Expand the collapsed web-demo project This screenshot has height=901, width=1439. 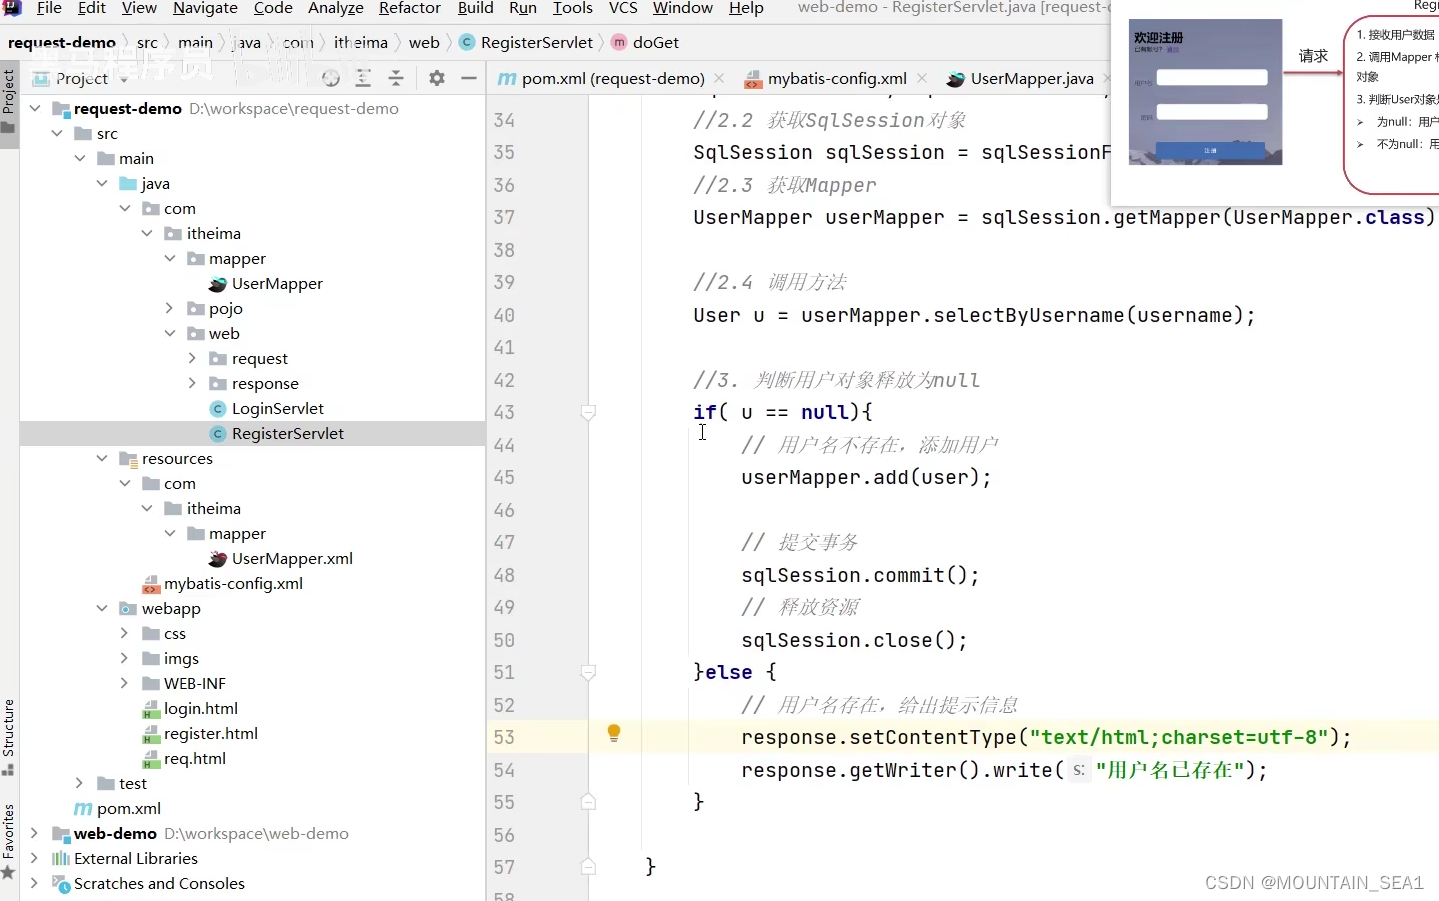pos(34,833)
